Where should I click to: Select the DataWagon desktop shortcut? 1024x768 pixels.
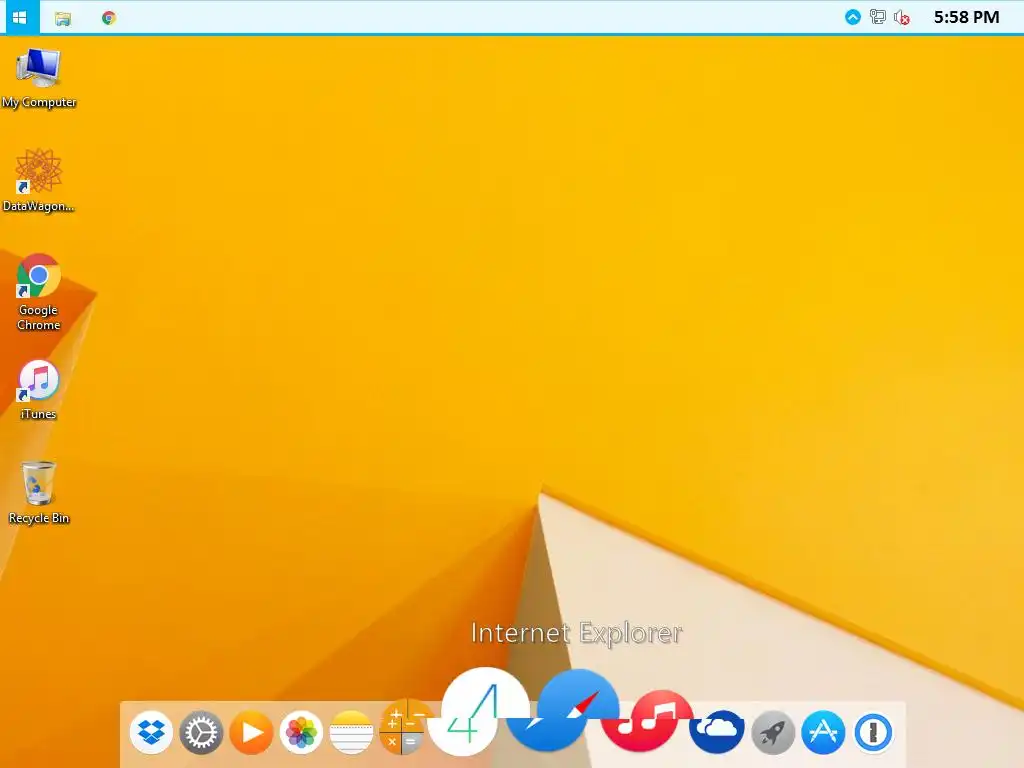click(39, 181)
